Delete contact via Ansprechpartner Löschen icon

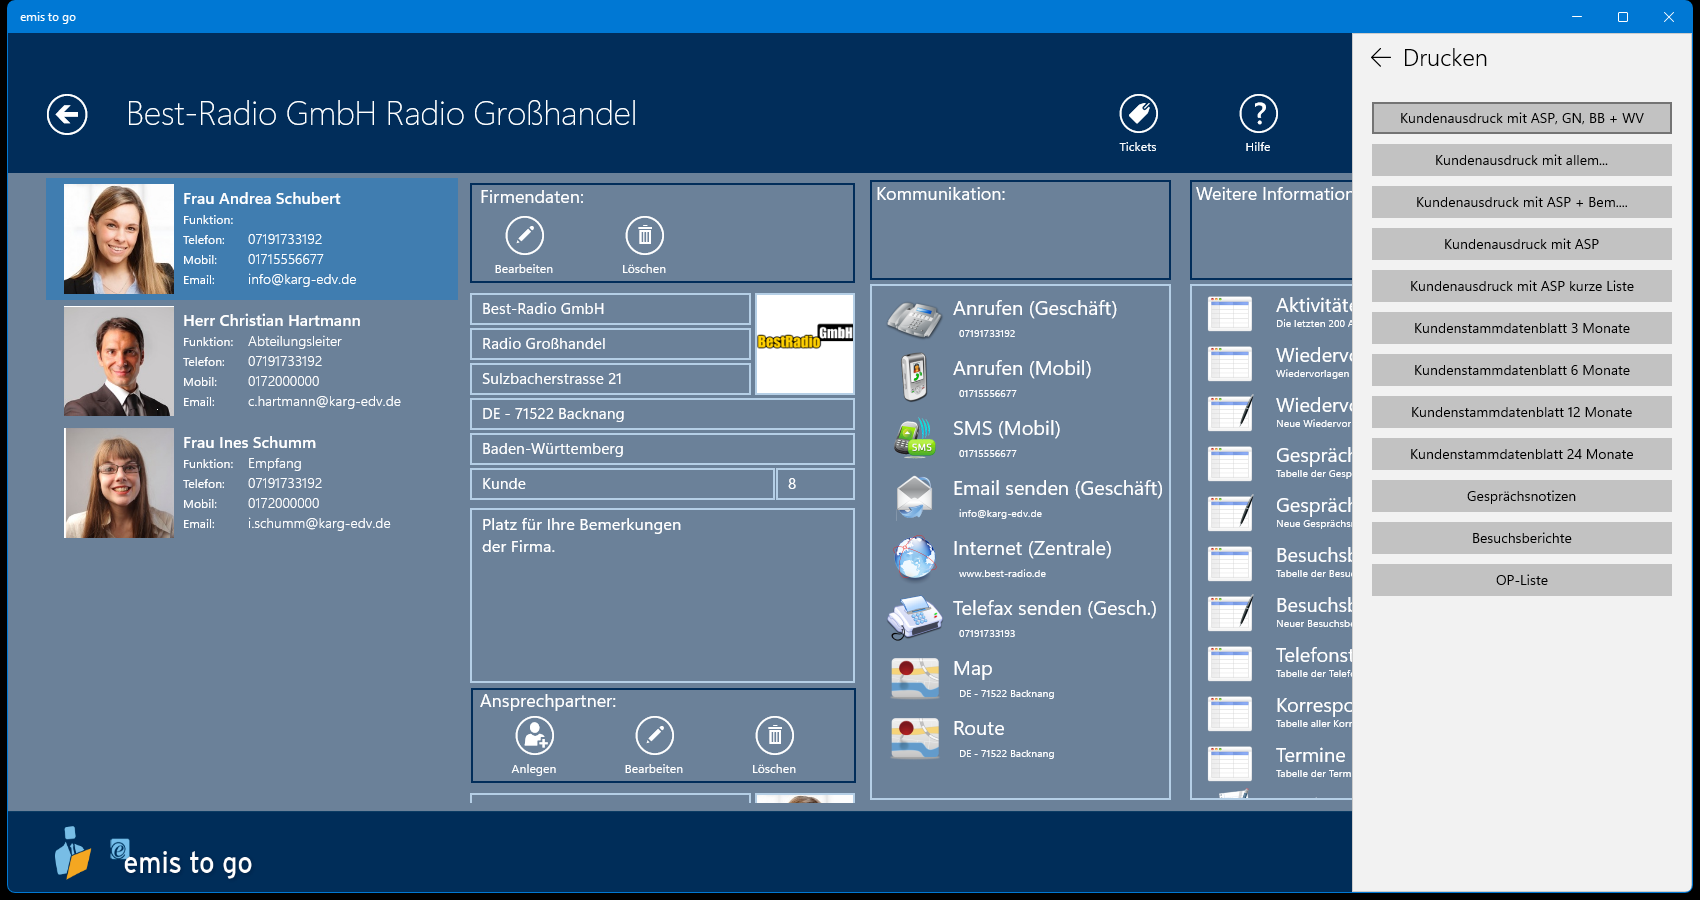point(774,736)
